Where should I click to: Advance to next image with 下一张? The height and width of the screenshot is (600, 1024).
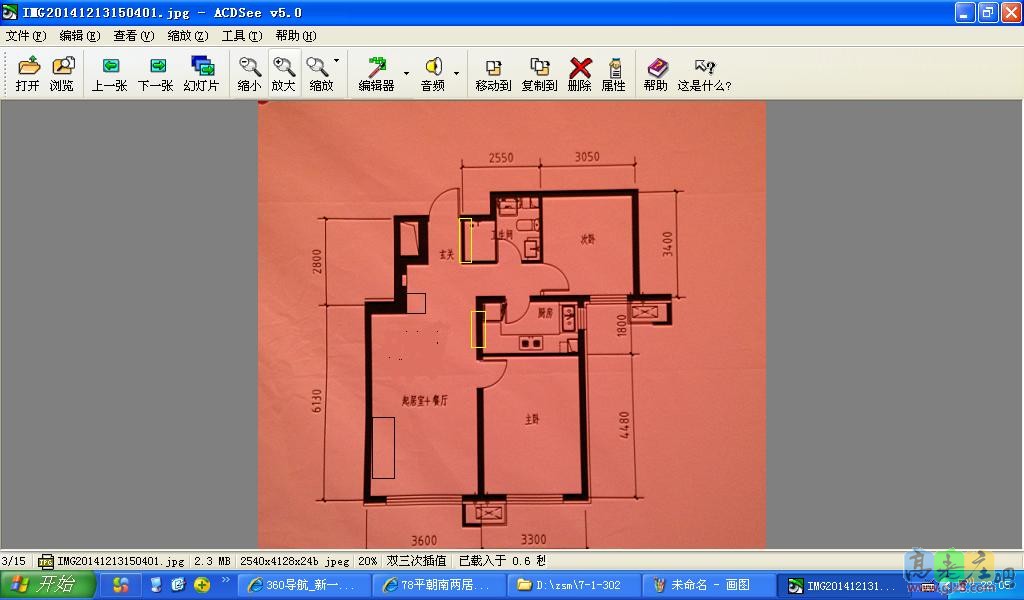point(155,74)
